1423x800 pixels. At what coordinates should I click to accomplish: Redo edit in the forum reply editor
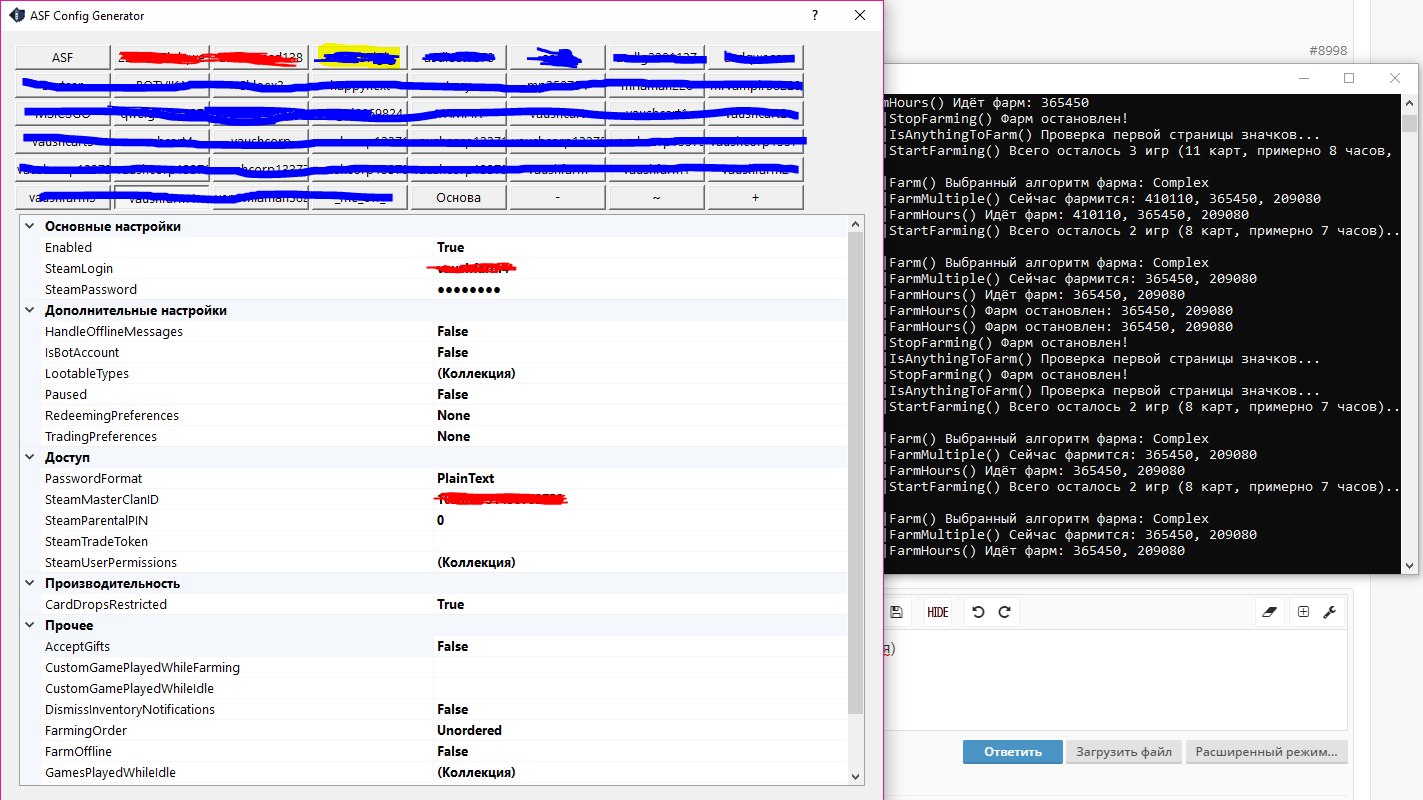[x=1004, y=612]
